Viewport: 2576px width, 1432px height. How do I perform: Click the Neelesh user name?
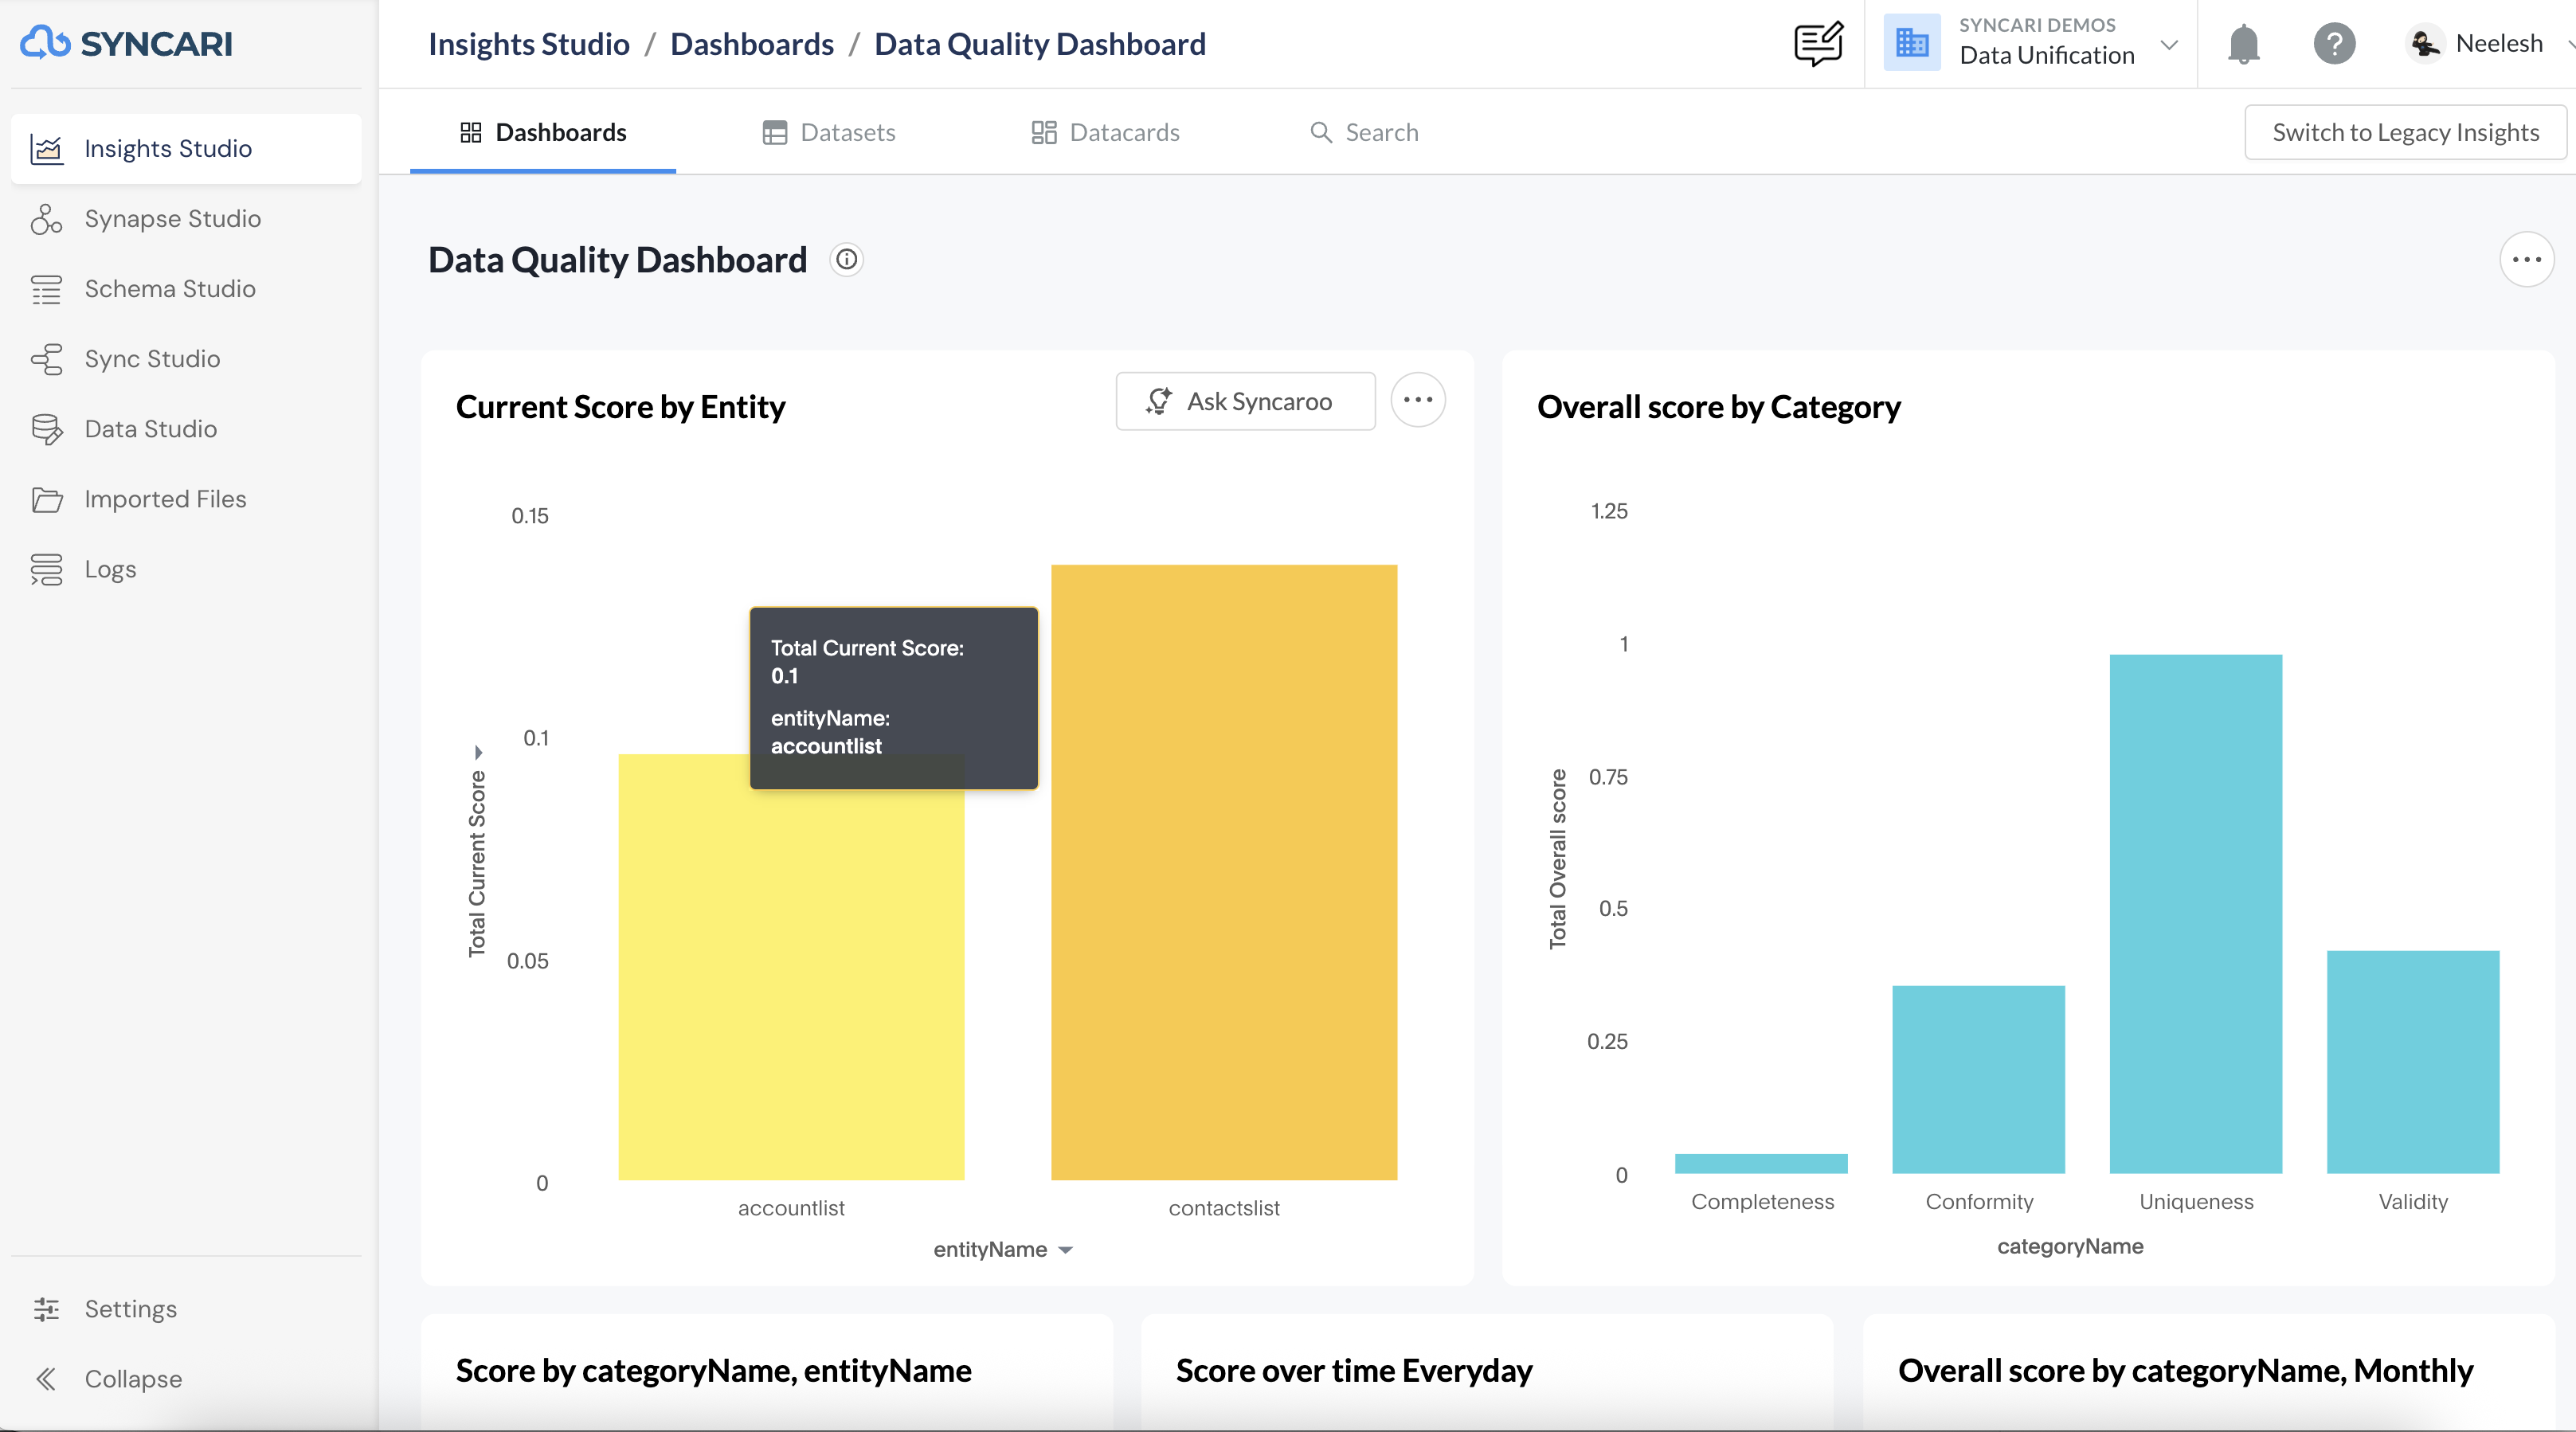2499,43
